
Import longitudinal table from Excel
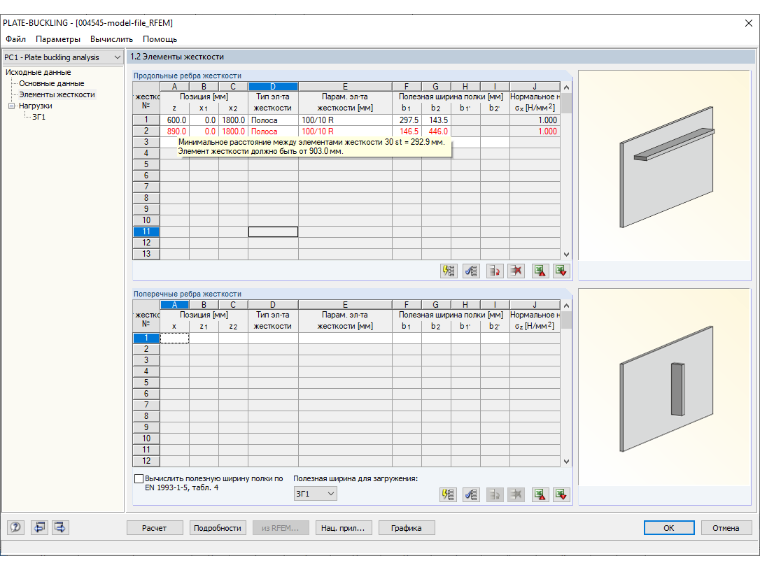tap(561, 271)
